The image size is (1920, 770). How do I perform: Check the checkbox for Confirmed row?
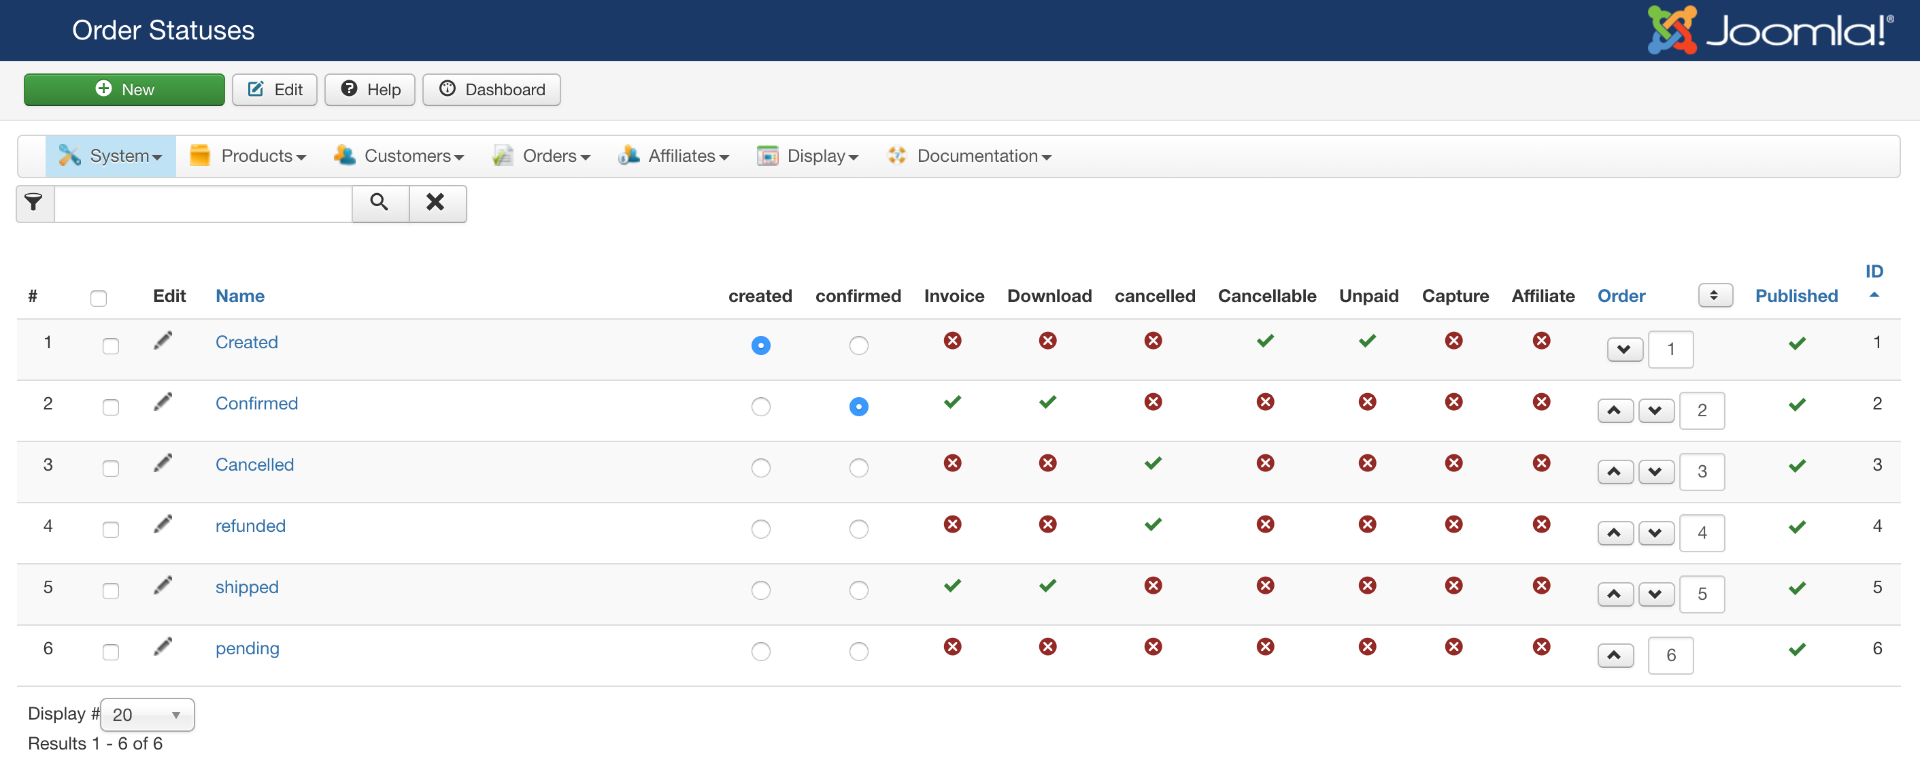click(111, 407)
